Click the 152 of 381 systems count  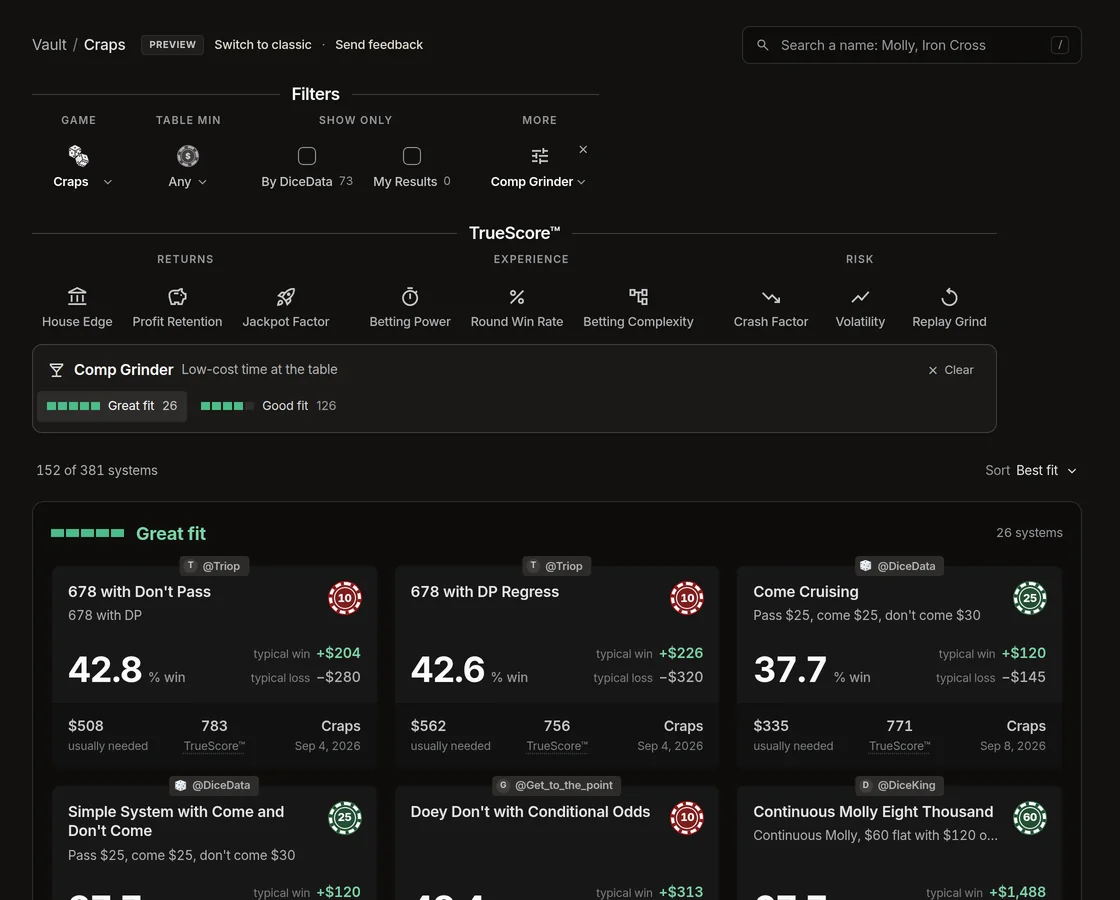tap(97, 470)
